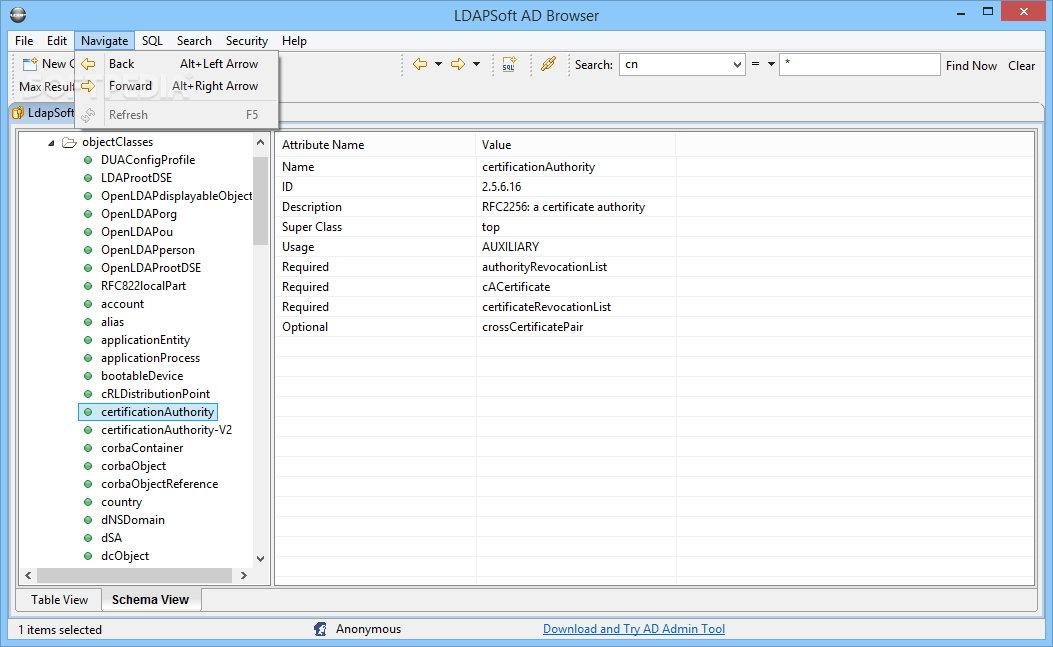
Task: Select applicationEntity tree item
Action: pos(146,340)
